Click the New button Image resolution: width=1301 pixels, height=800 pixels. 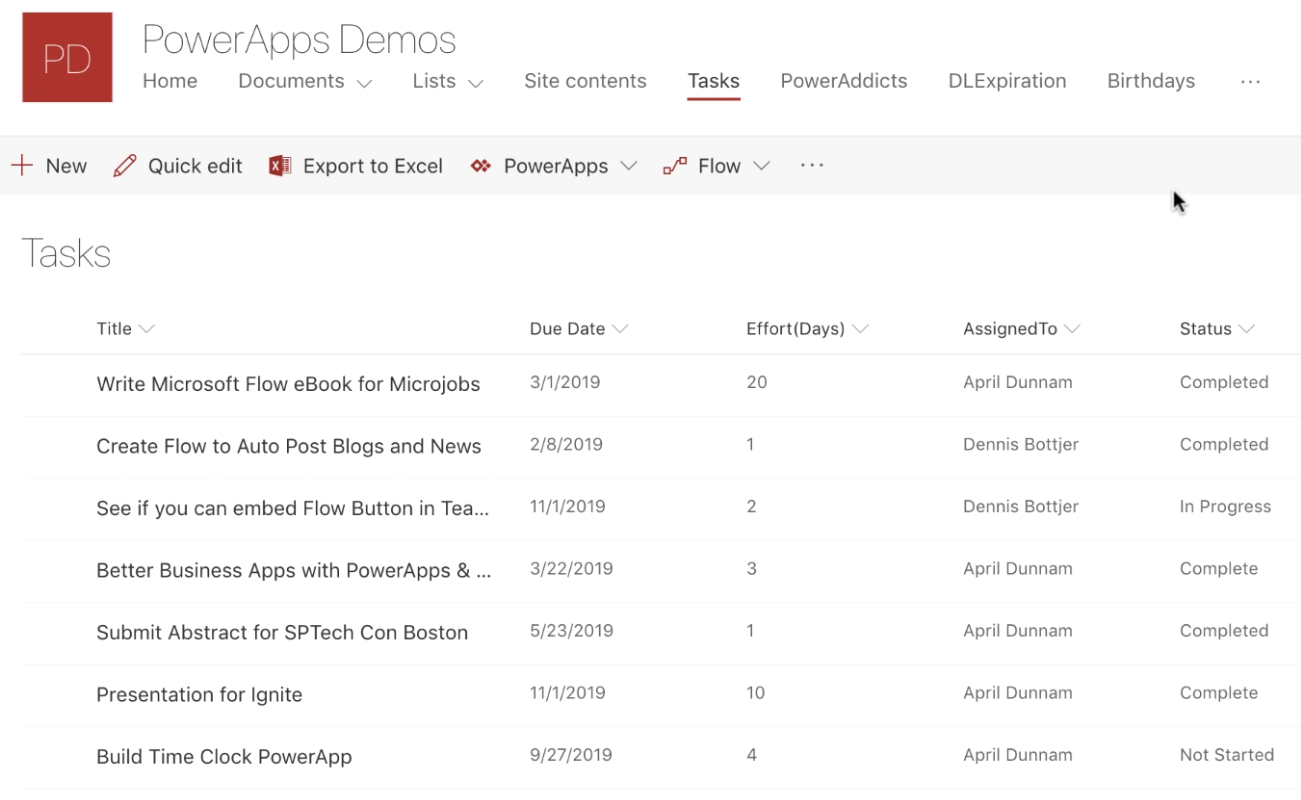tap(49, 166)
